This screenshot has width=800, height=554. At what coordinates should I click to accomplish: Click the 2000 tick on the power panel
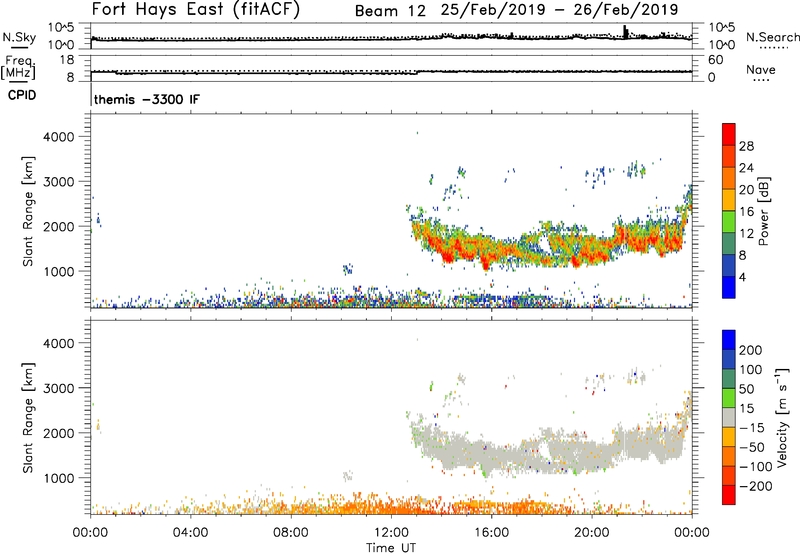coord(59,226)
